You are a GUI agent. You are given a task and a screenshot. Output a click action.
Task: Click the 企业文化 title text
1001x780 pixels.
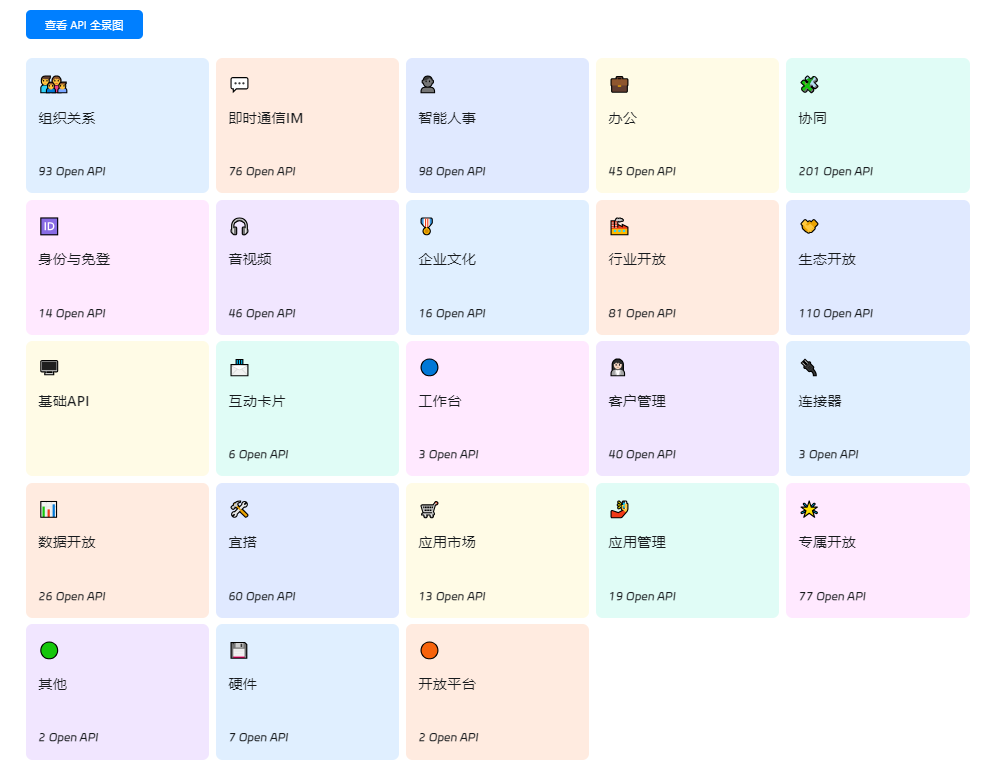click(447, 259)
